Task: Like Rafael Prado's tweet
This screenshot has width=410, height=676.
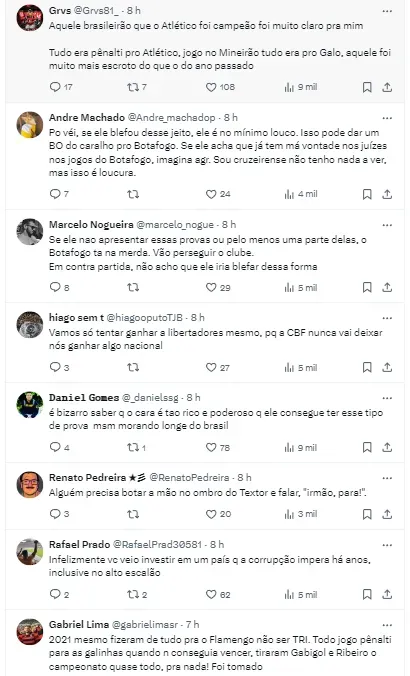Action: pos(211,595)
